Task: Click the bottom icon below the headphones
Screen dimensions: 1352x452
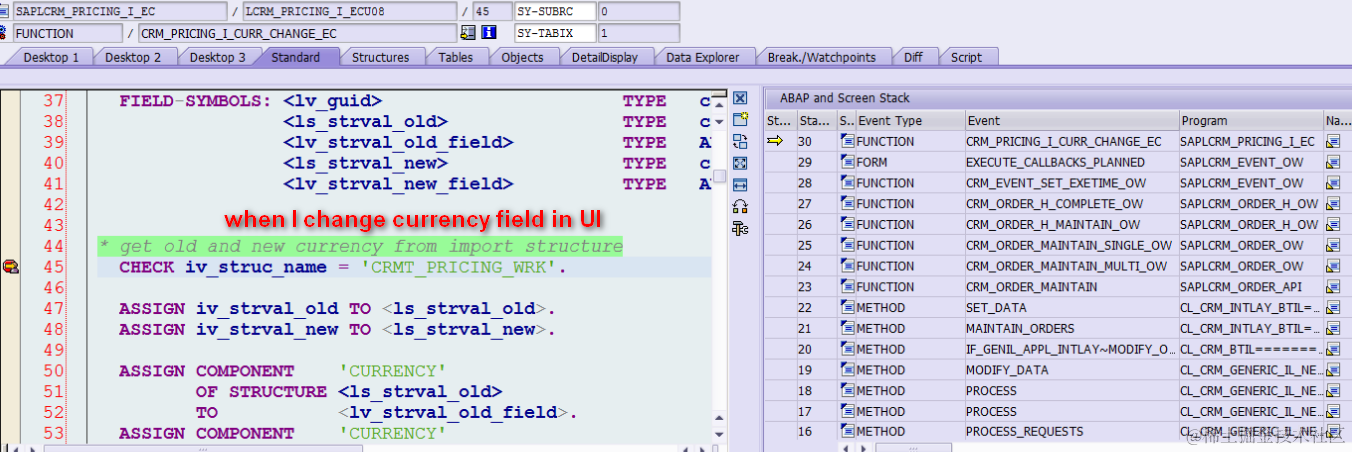Action: 740,229
